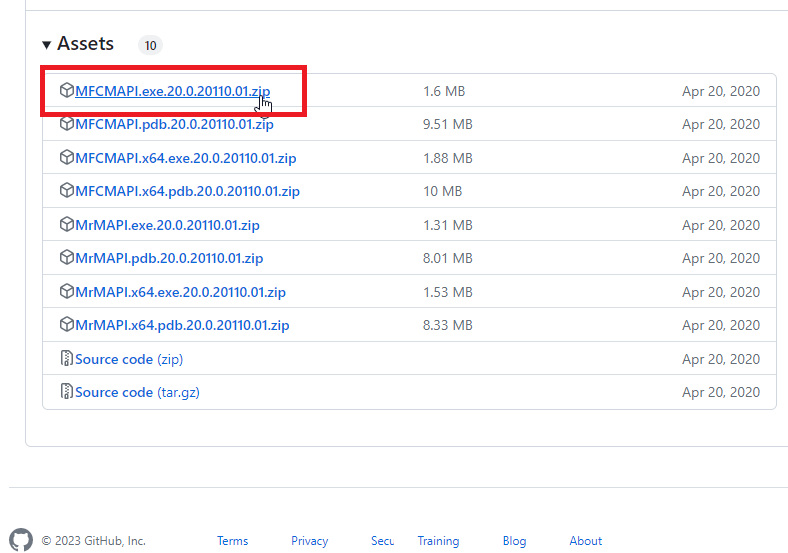Viewport: 788px width, 553px height.
Task: Download Source code (tar.gz) archive
Action: (136, 392)
